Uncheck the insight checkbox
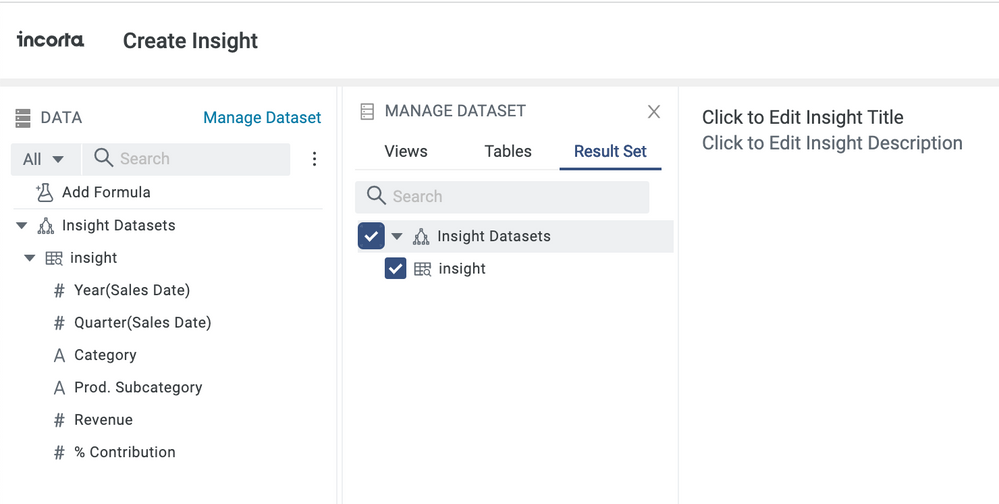 pyautogui.click(x=395, y=269)
